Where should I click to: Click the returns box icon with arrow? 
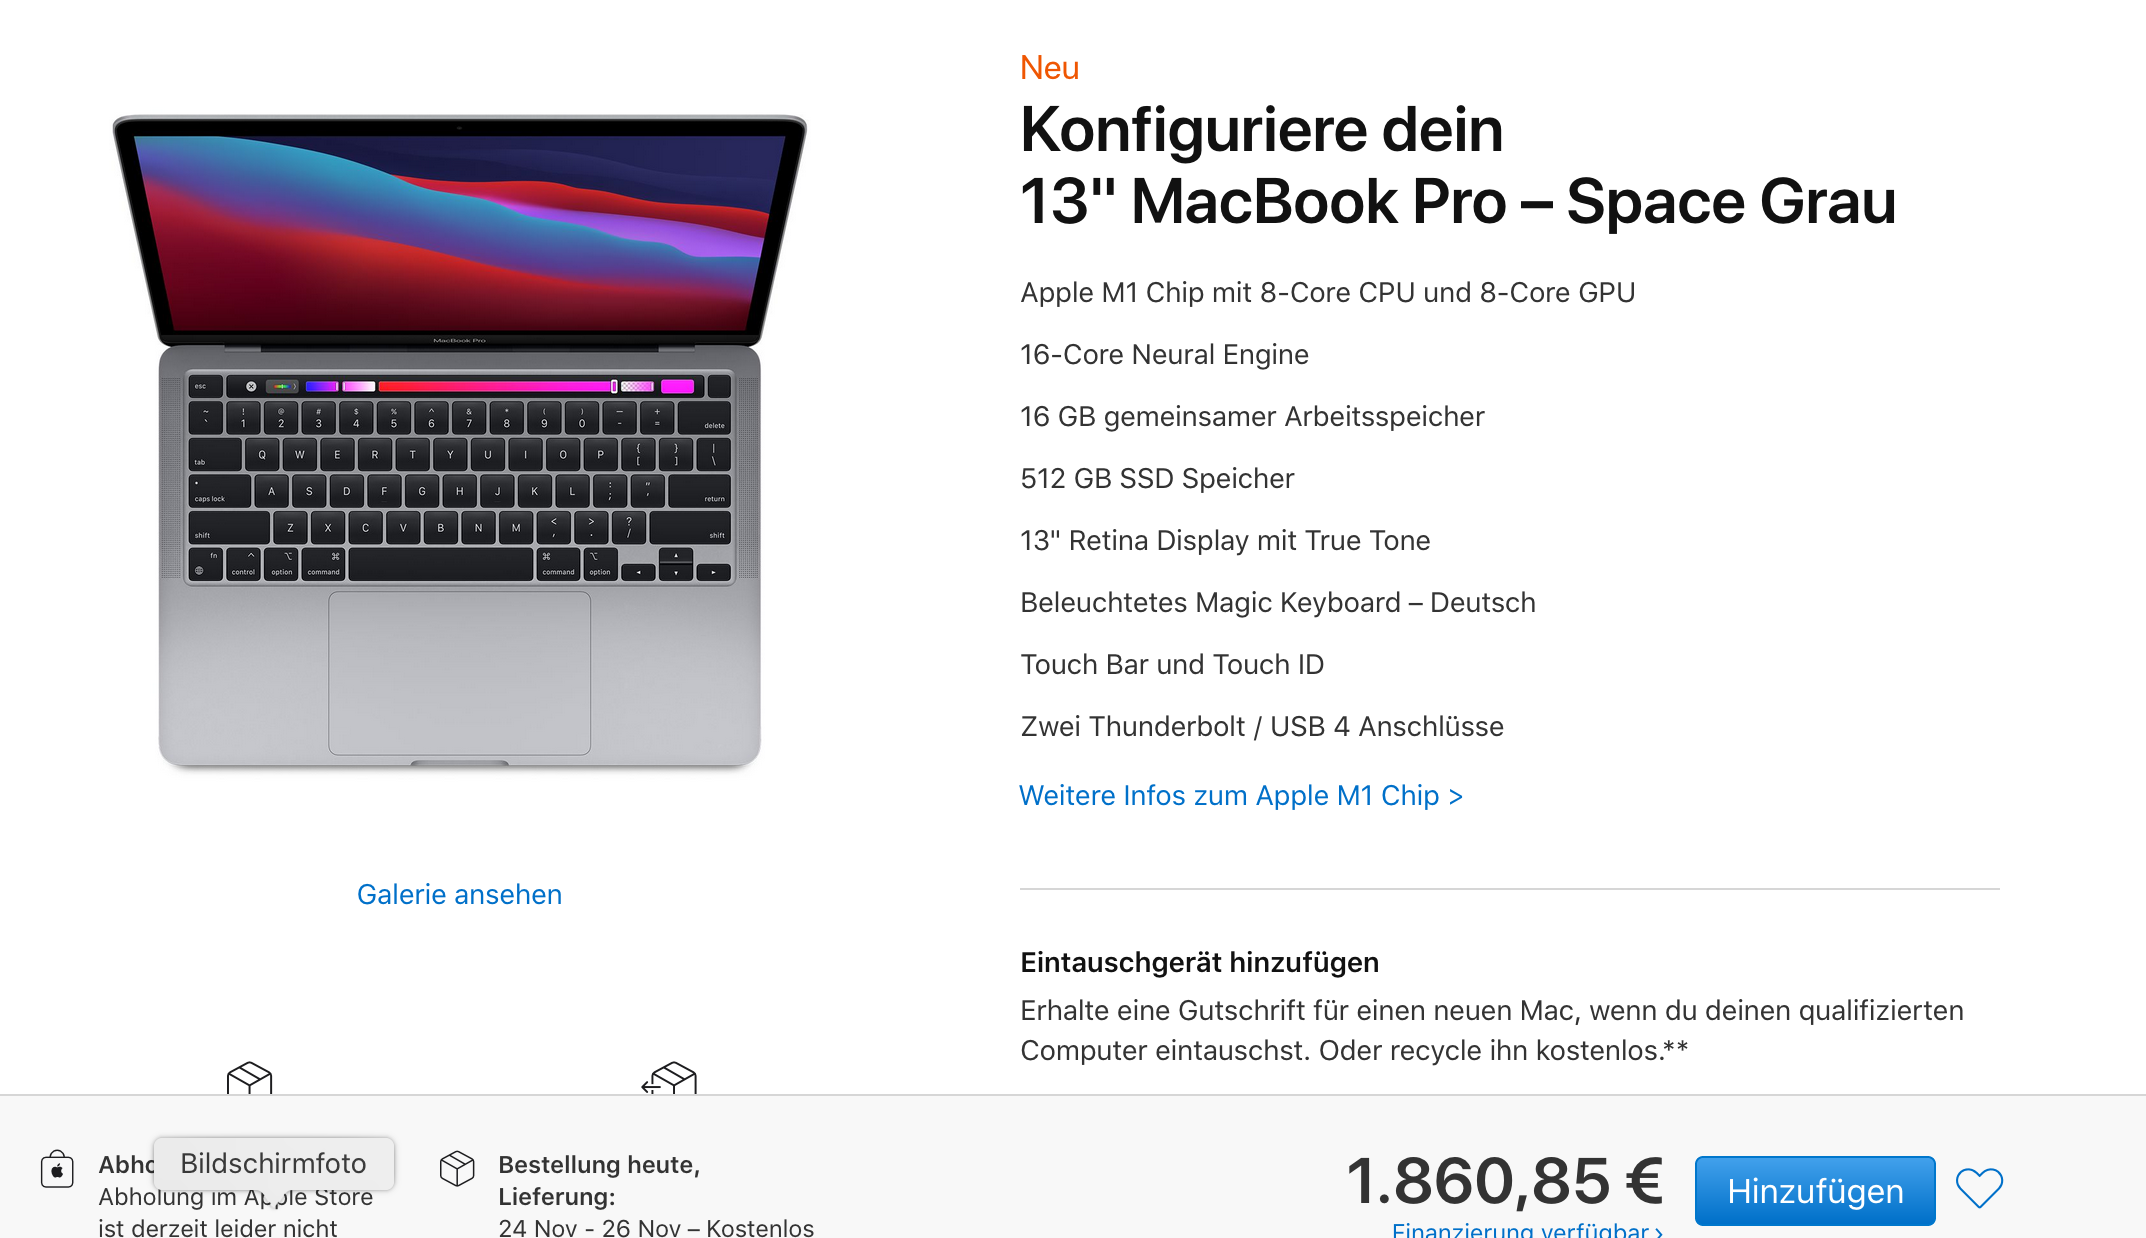point(669,1078)
